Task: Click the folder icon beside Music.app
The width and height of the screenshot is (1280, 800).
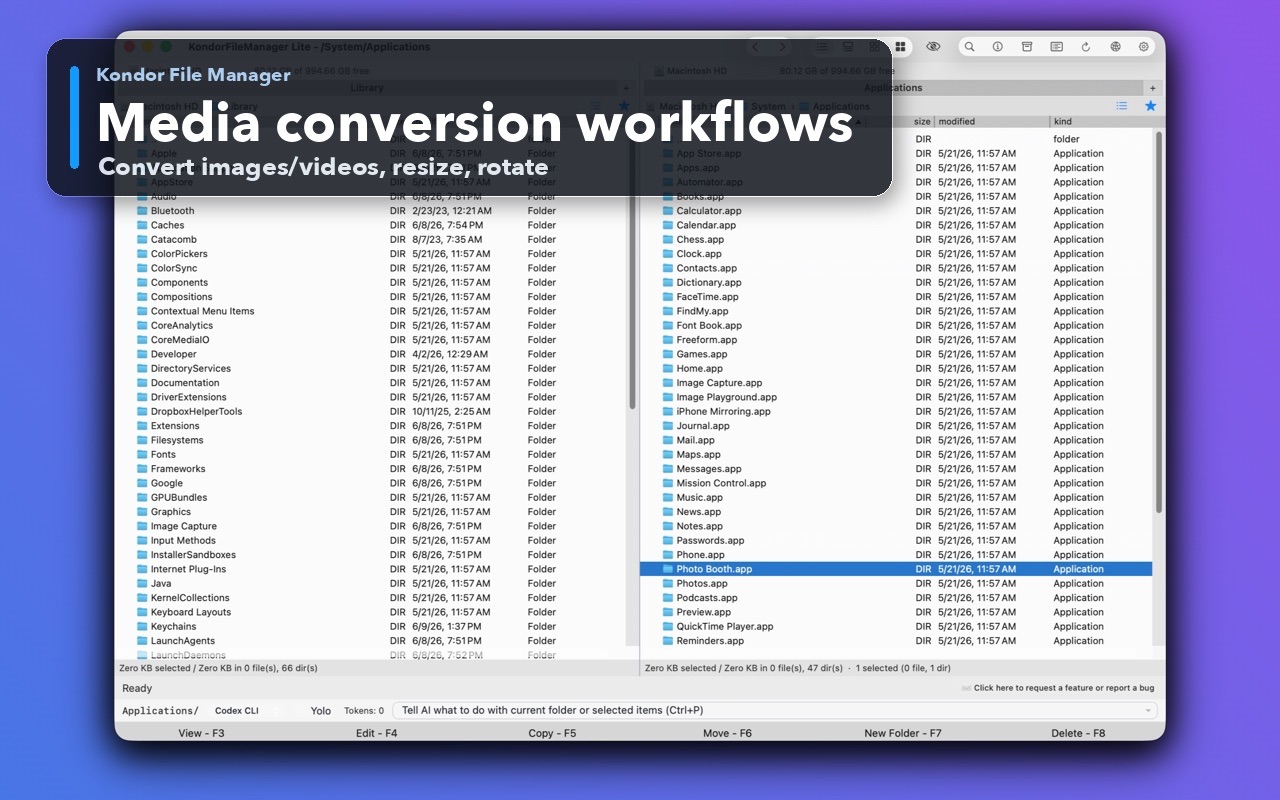Action: 668,498
